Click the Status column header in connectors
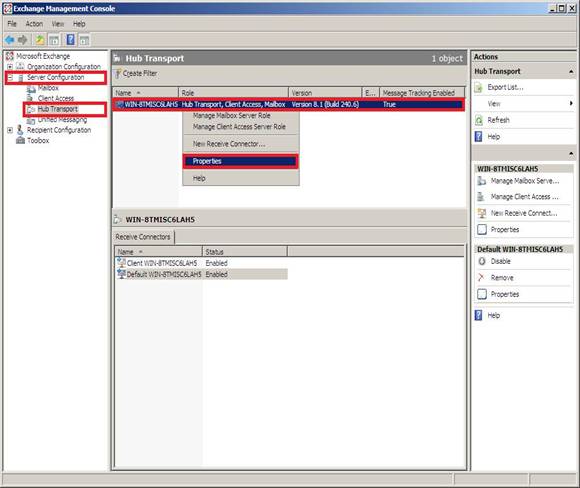Image resolution: width=580 pixels, height=488 pixels. [245, 252]
